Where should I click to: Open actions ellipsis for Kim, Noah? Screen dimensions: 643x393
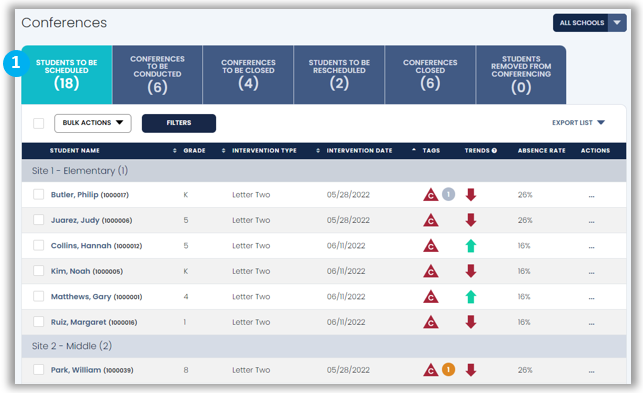591,272
